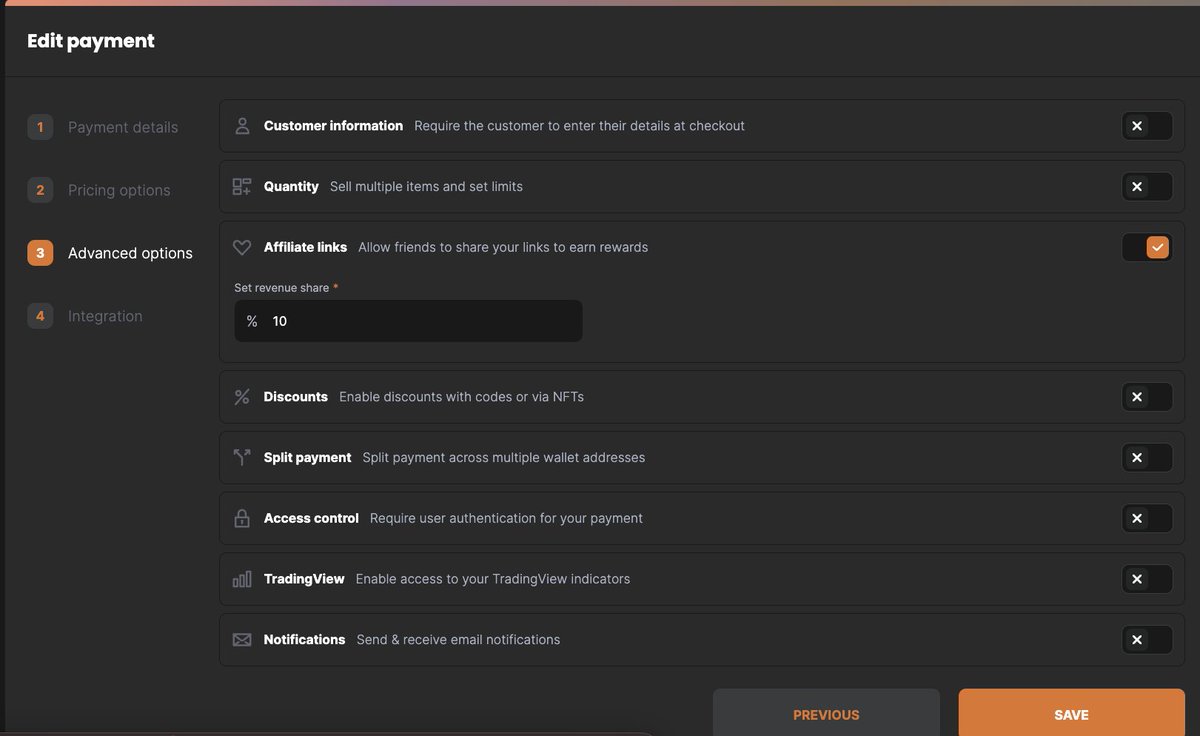Click 'Split payment across multiple wallet addresses' text
The height and width of the screenshot is (736, 1200).
point(504,458)
